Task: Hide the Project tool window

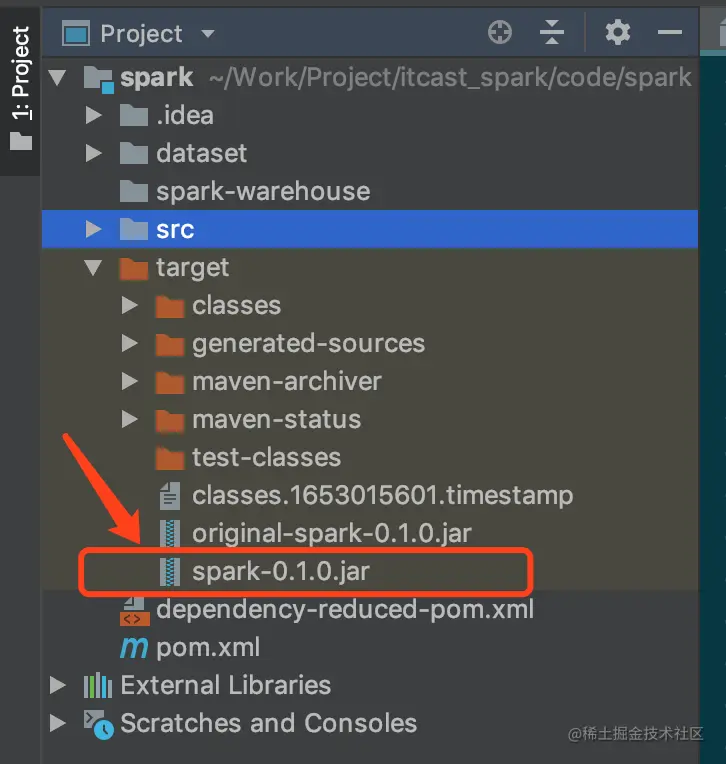Action: (x=669, y=33)
